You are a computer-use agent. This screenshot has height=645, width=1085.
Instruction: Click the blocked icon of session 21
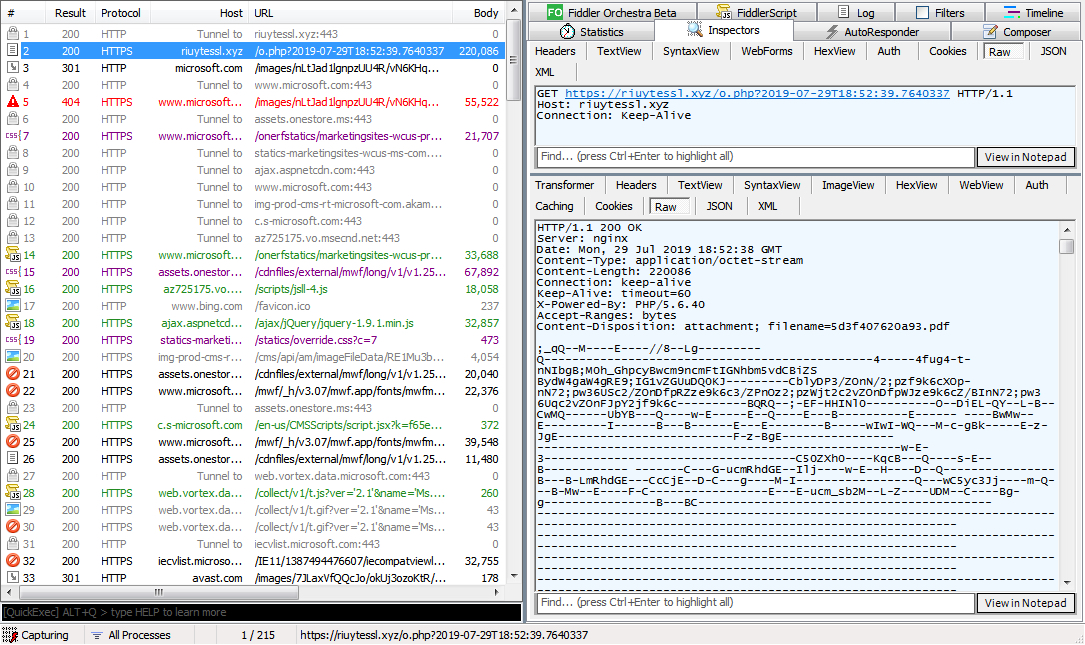12,374
